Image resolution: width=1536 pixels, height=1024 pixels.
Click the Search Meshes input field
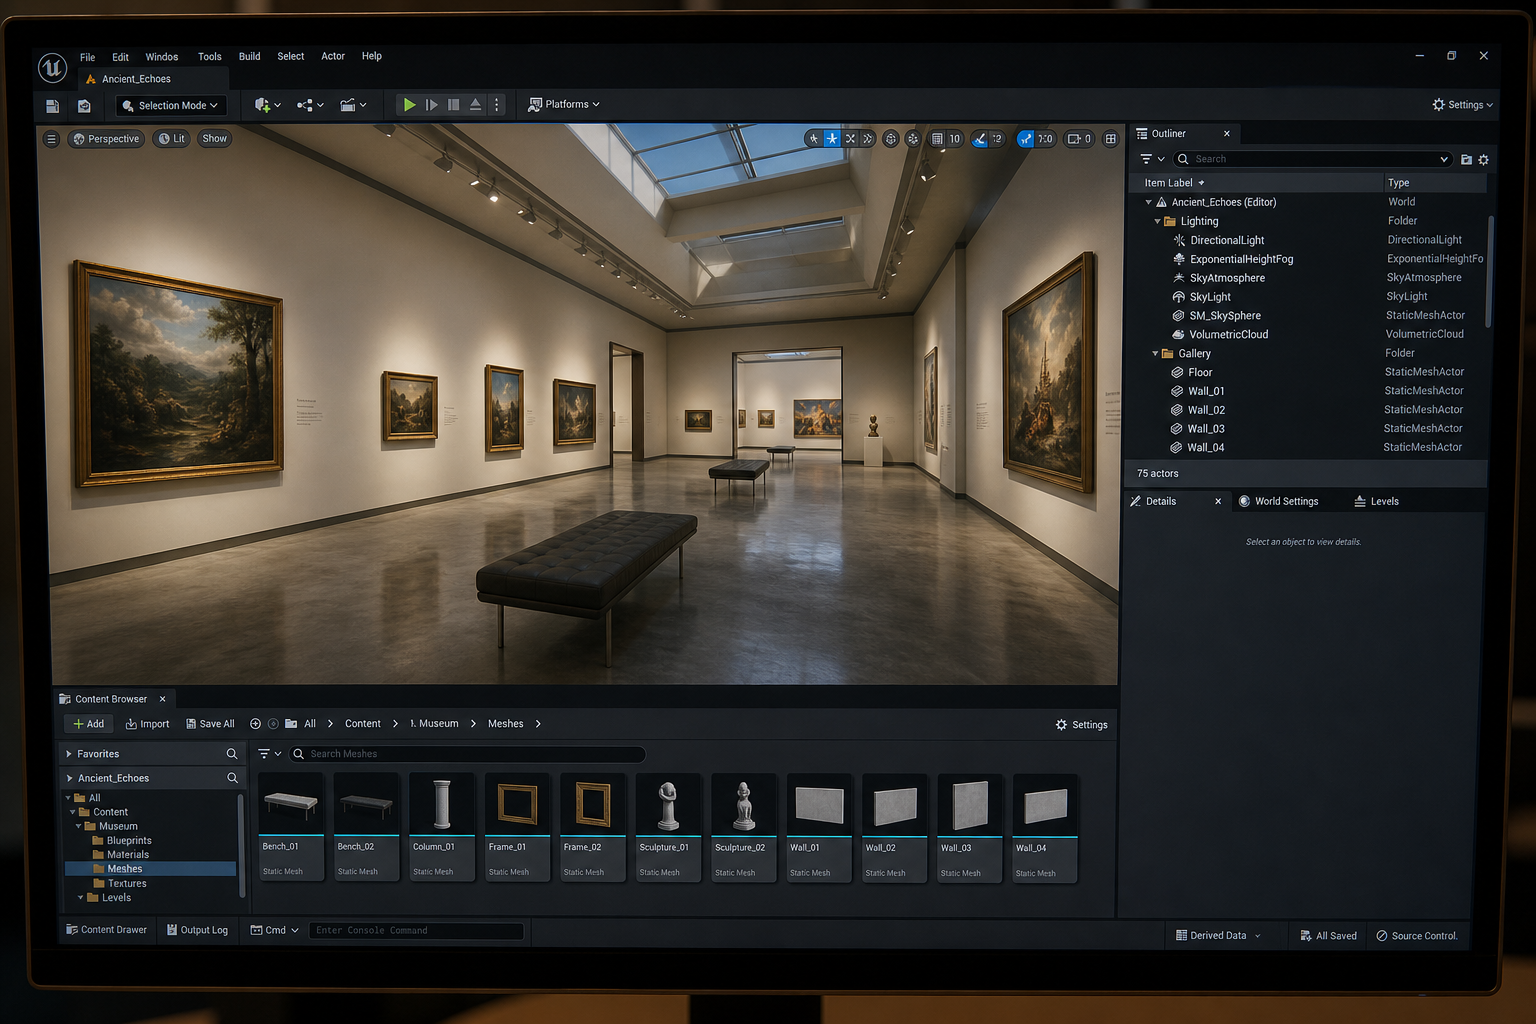467,754
